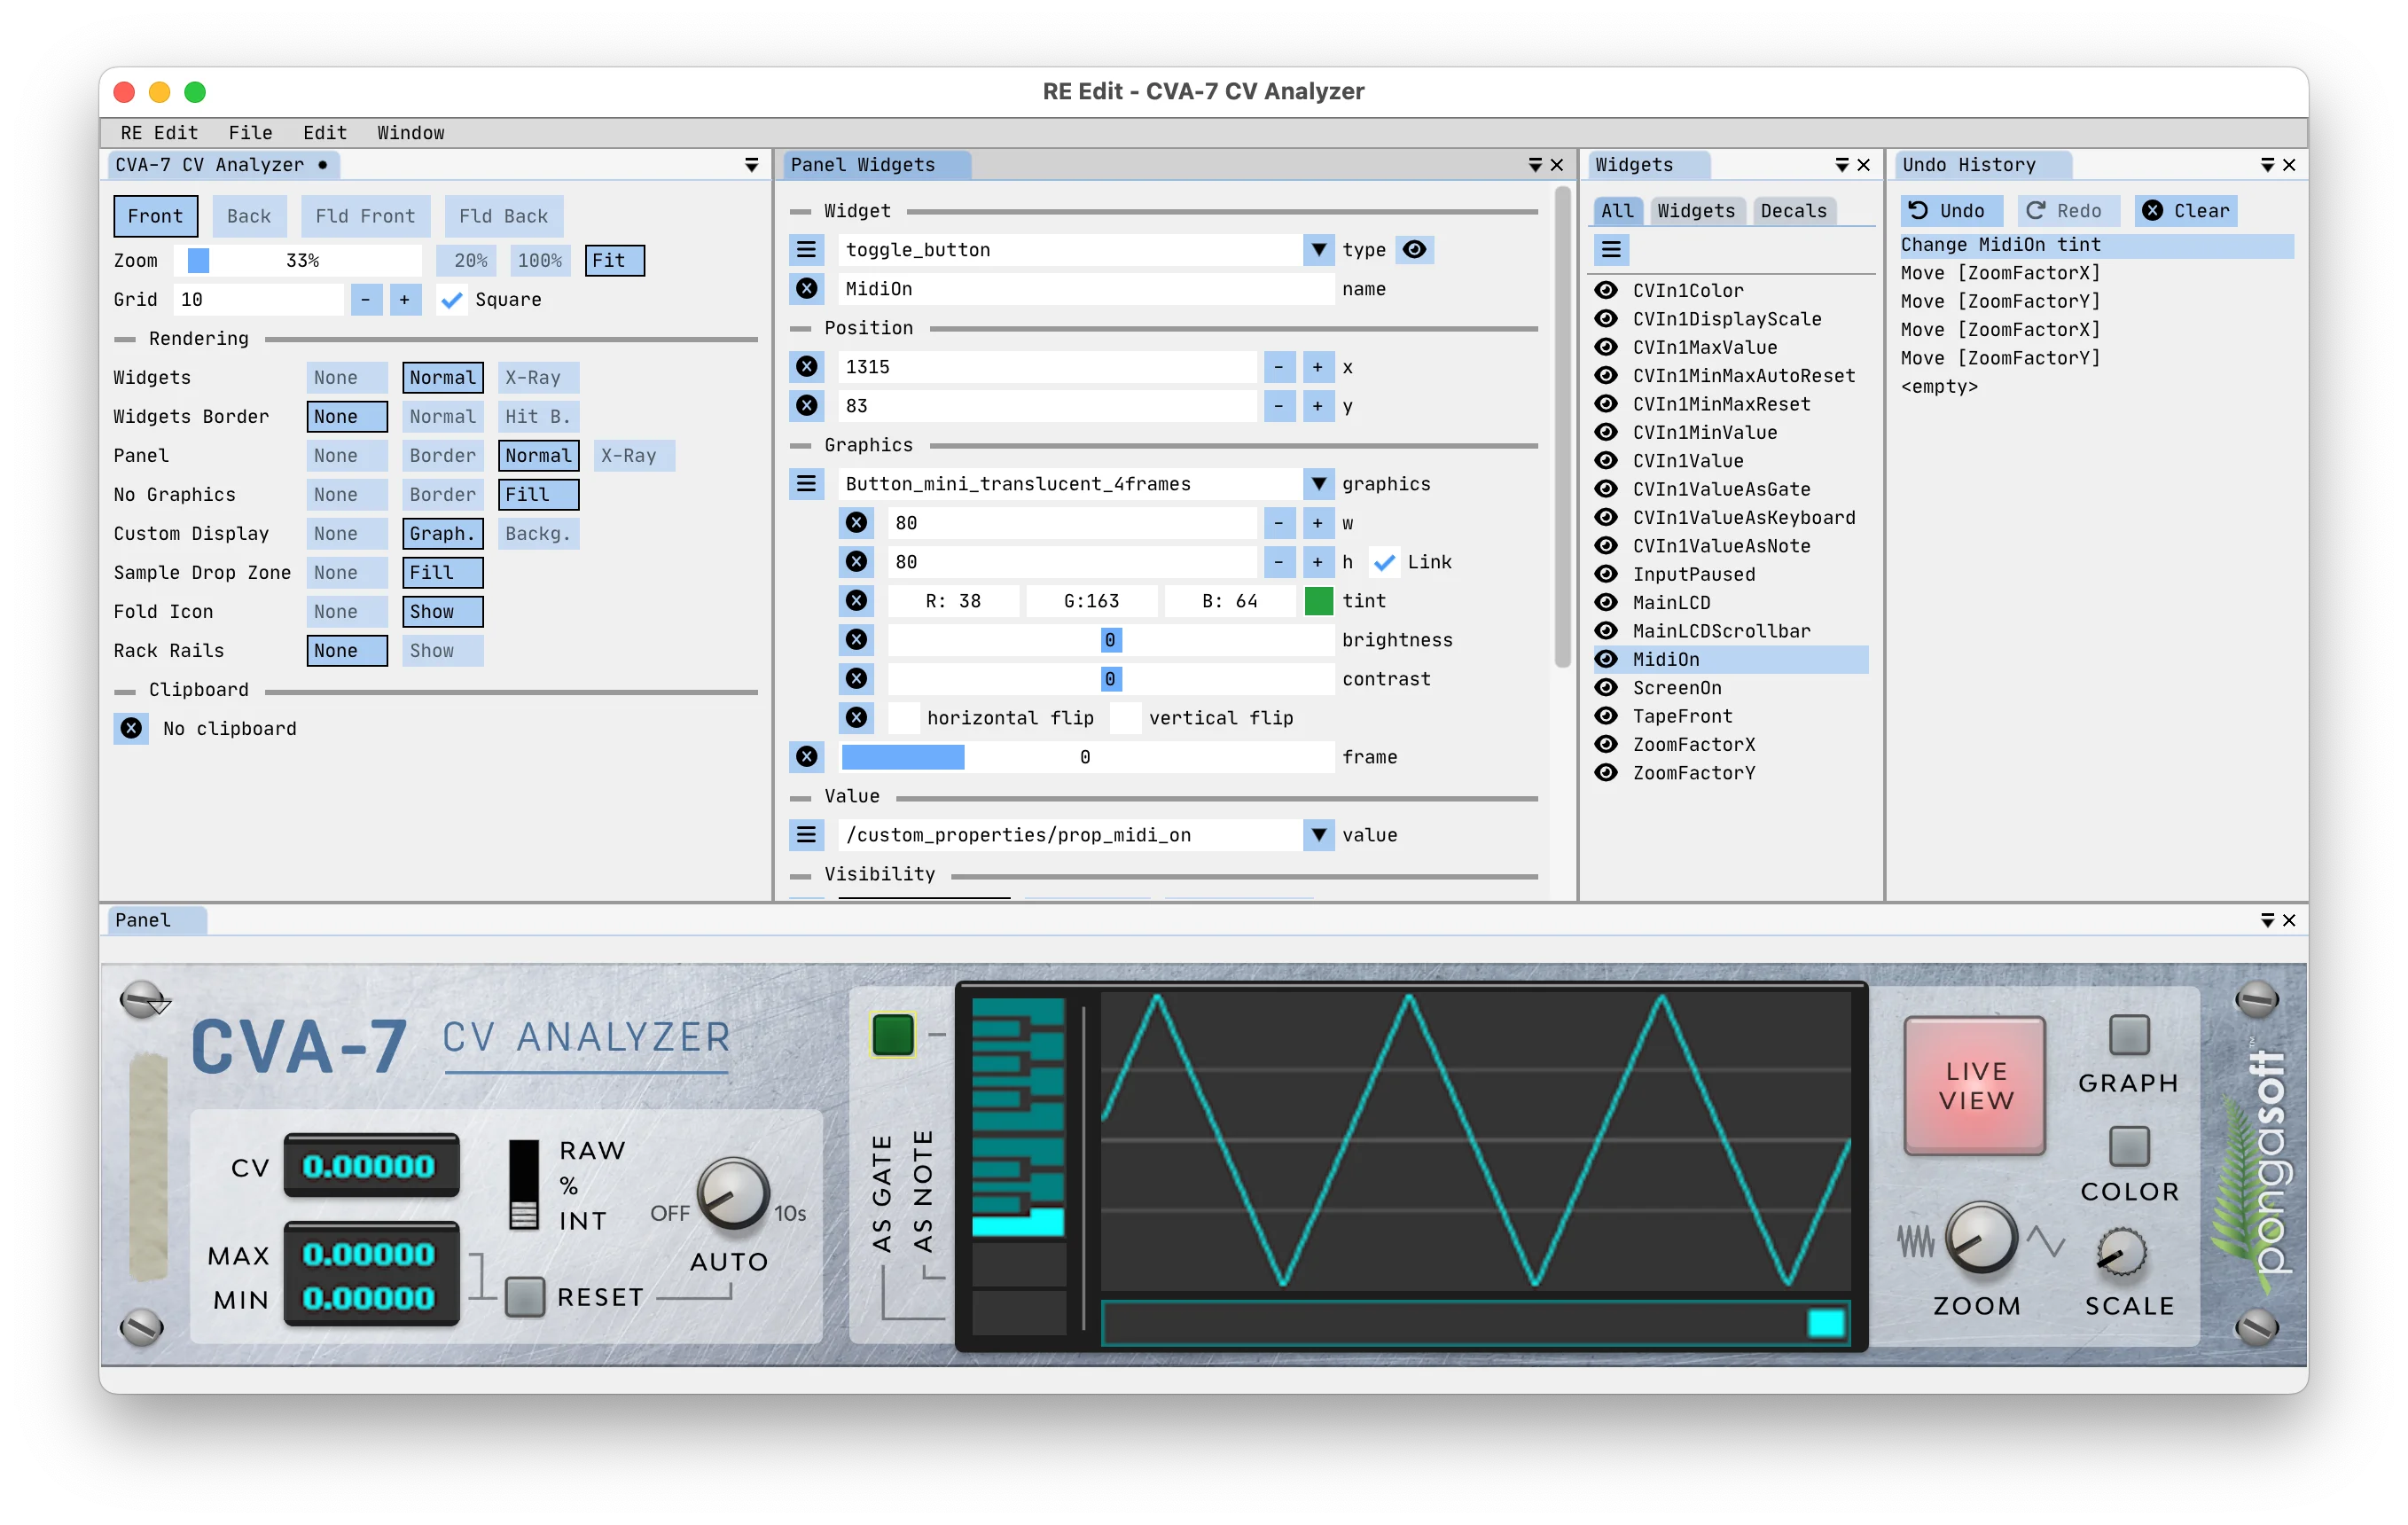Open the graphics selection dropdown
This screenshot has width=2408, height=1525.
click(1319, 484)
